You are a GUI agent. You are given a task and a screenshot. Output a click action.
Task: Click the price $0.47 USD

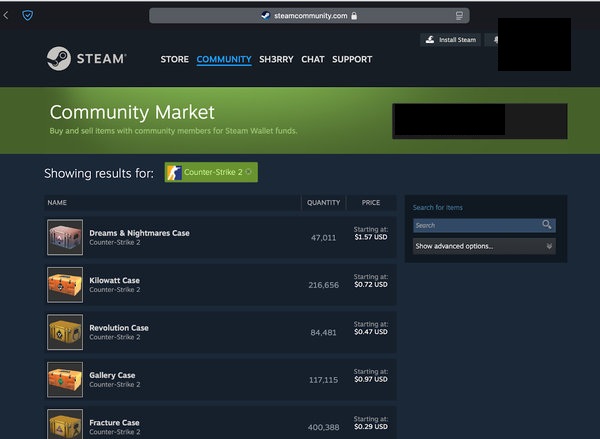click(x=371, y=332)
